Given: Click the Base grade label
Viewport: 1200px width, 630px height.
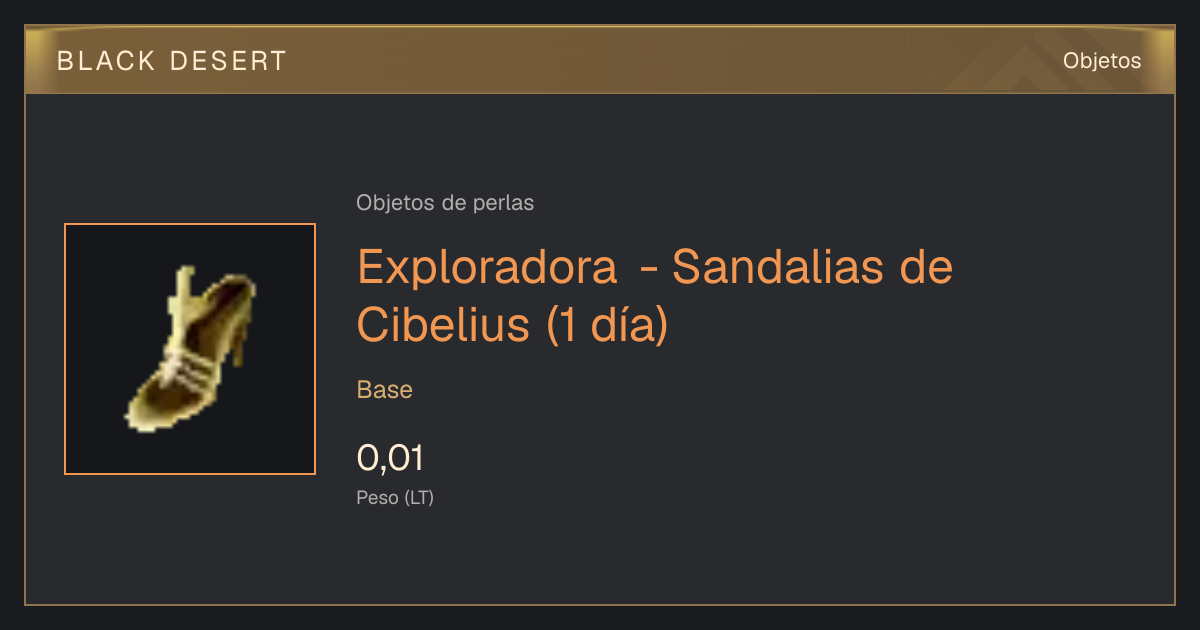Looking at the screenshot, I should [385, 390].
